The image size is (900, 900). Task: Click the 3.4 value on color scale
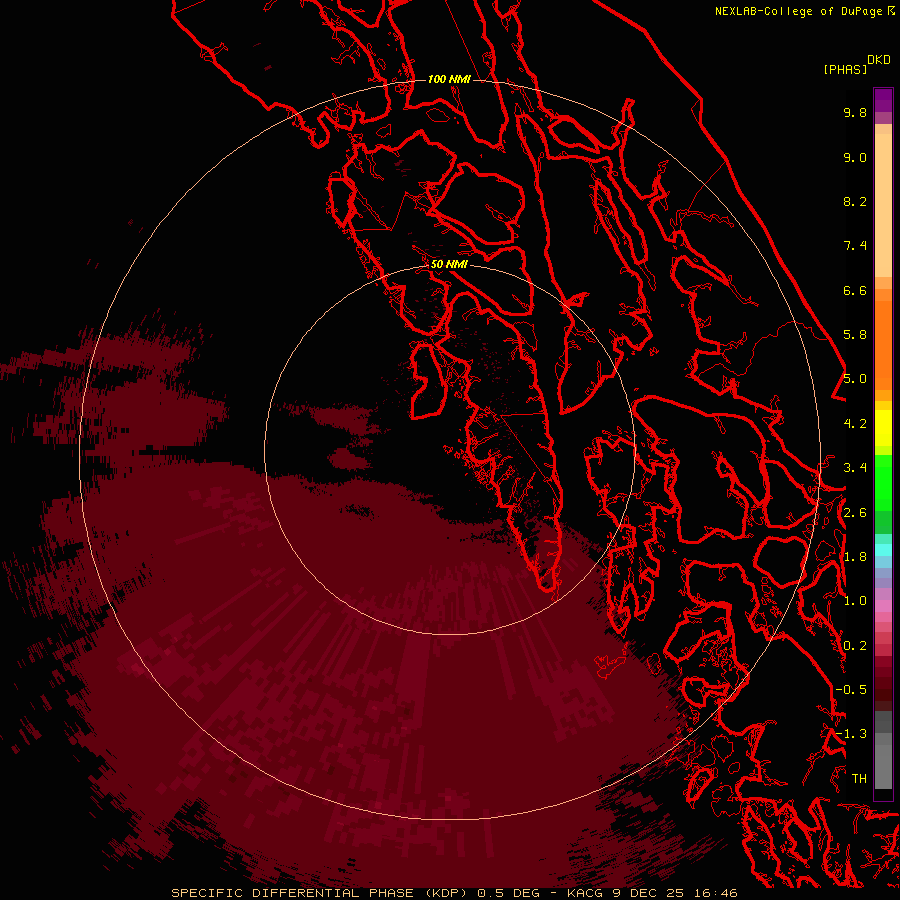(855, 468)
